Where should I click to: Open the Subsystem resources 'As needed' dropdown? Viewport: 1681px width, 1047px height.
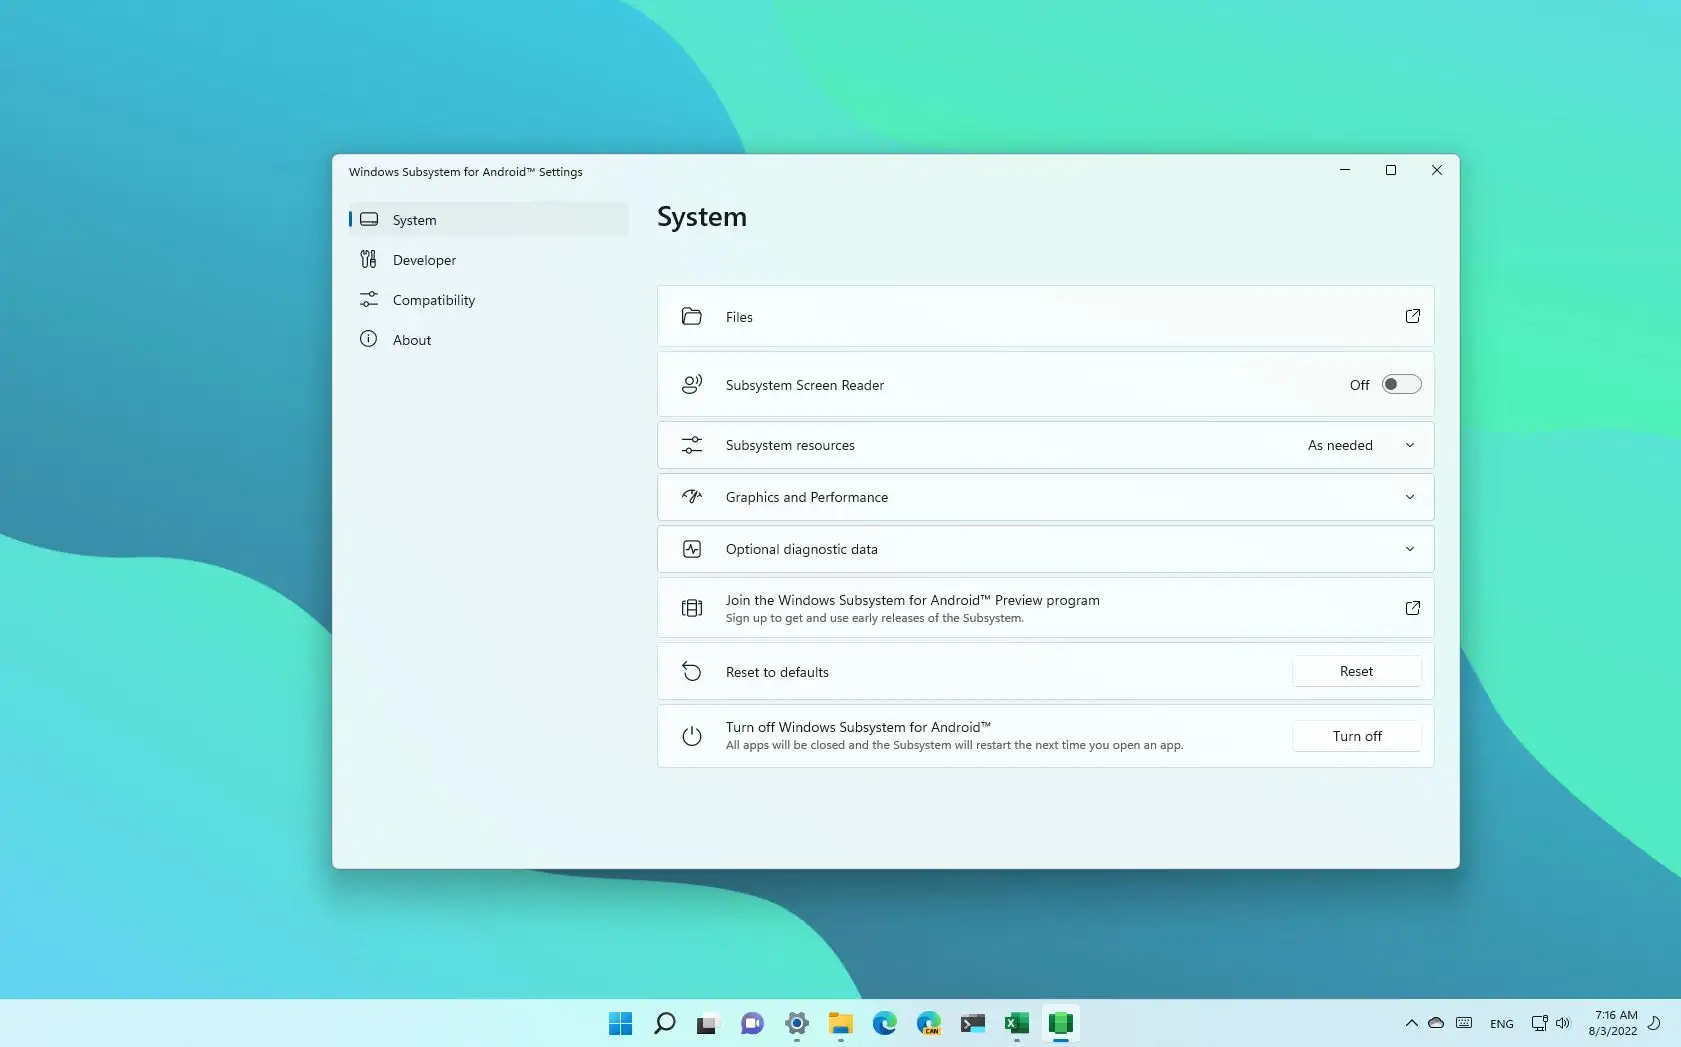coord(1360,445)
